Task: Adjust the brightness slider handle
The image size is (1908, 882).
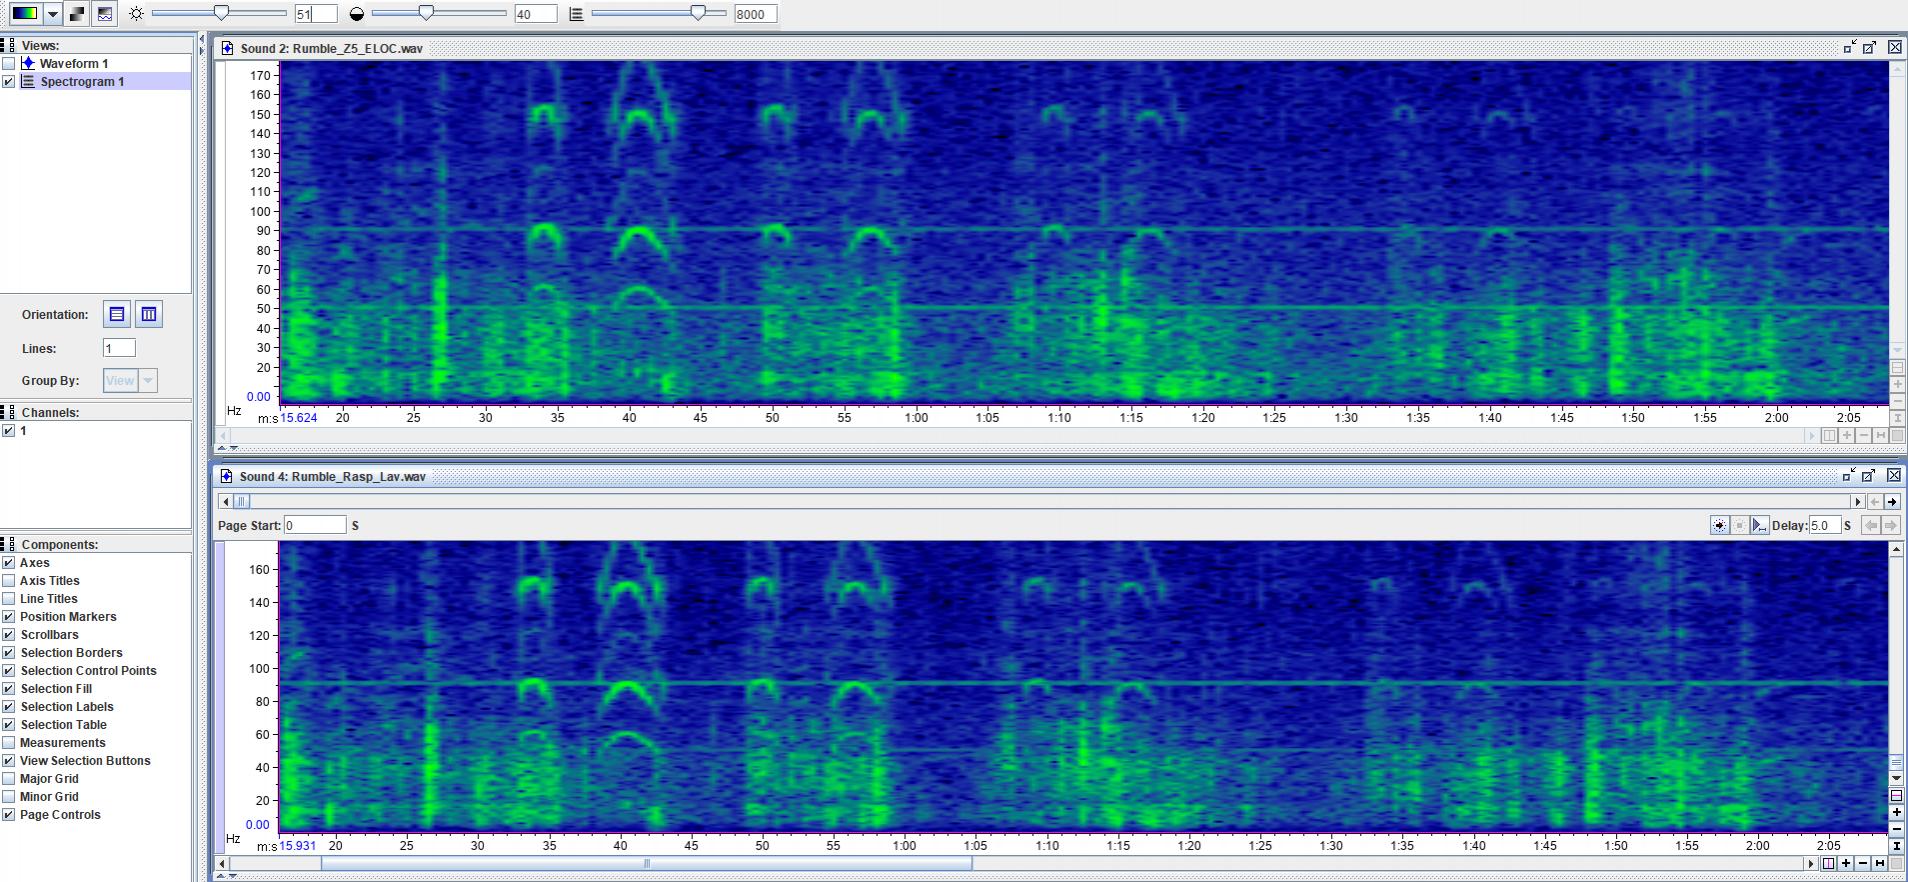Action: point(221,13)
